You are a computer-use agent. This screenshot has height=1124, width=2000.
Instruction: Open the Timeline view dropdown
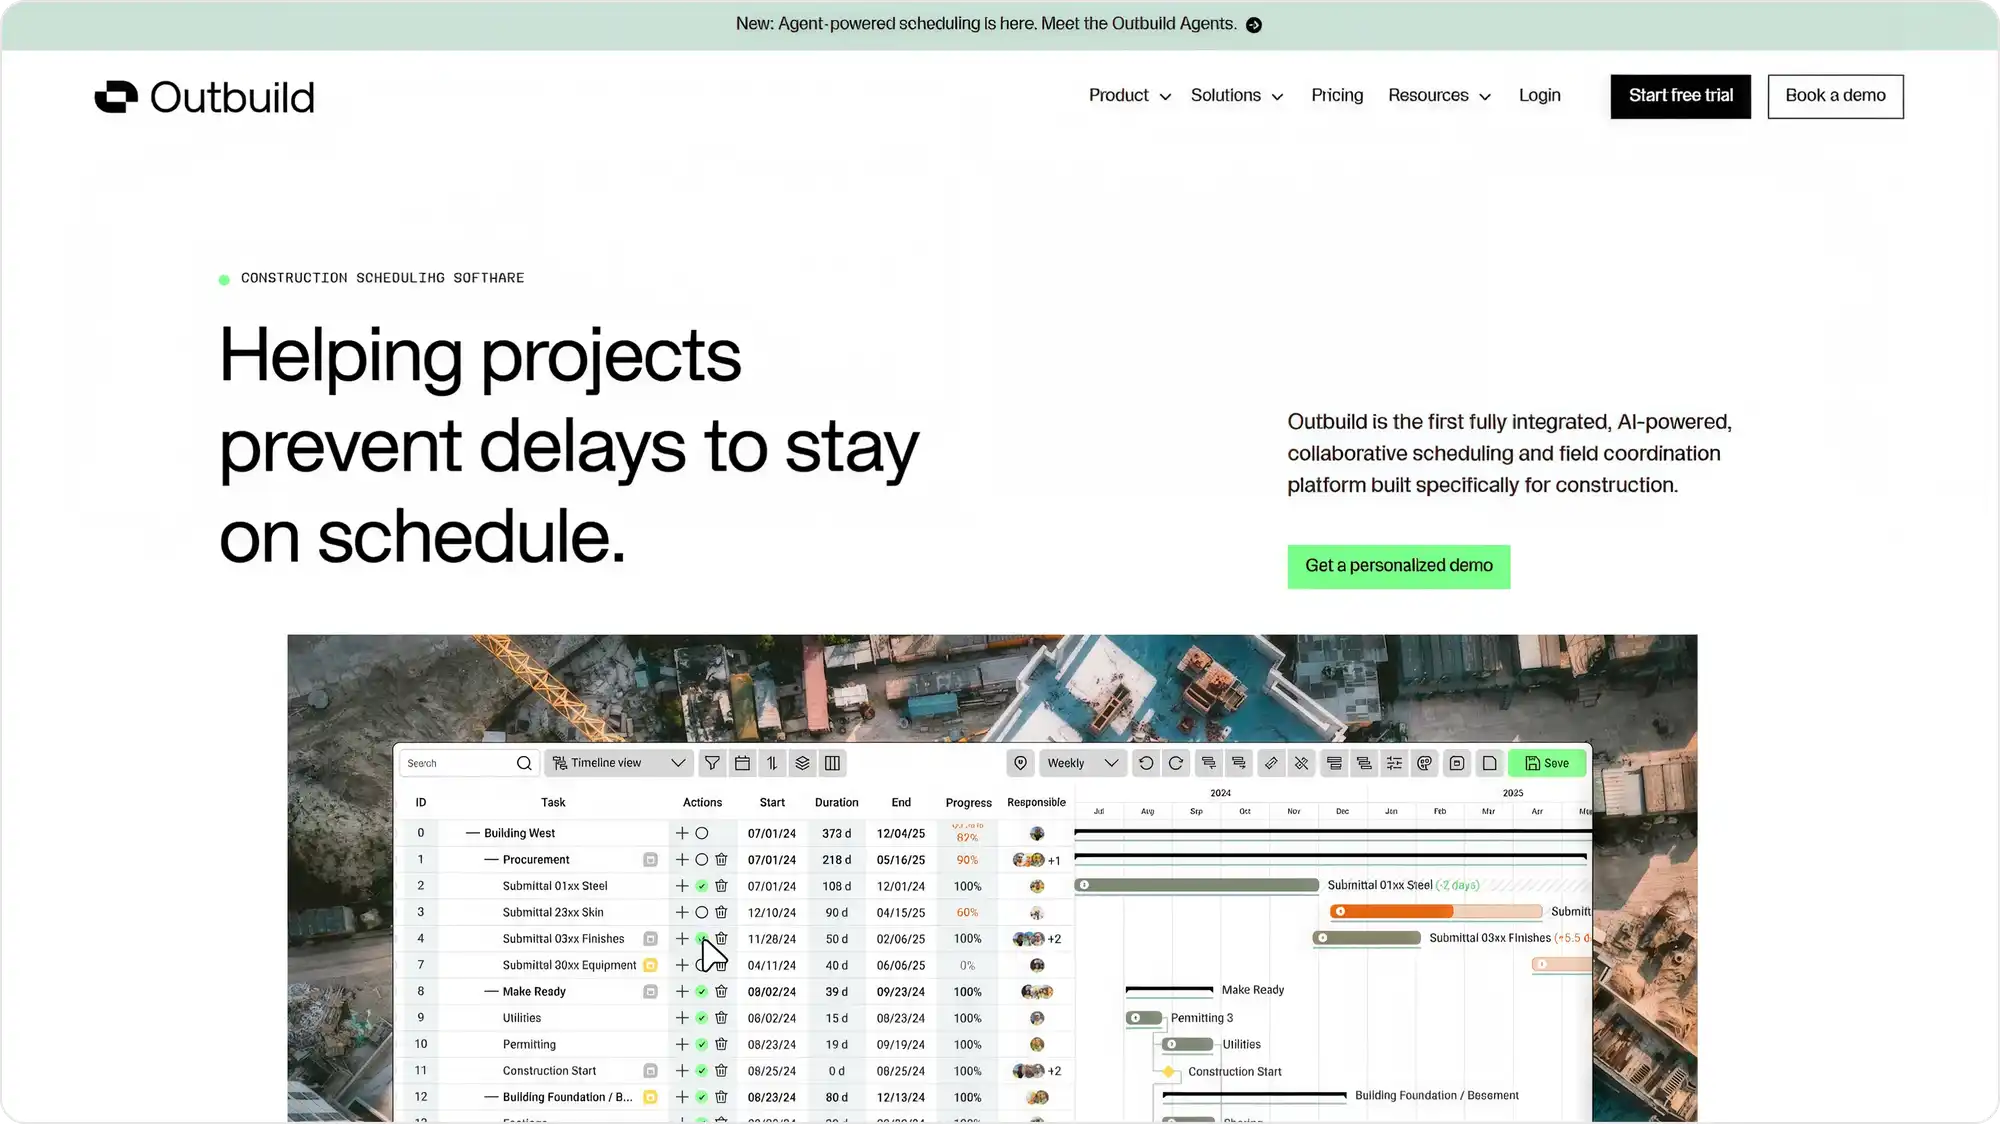(618, 763)
